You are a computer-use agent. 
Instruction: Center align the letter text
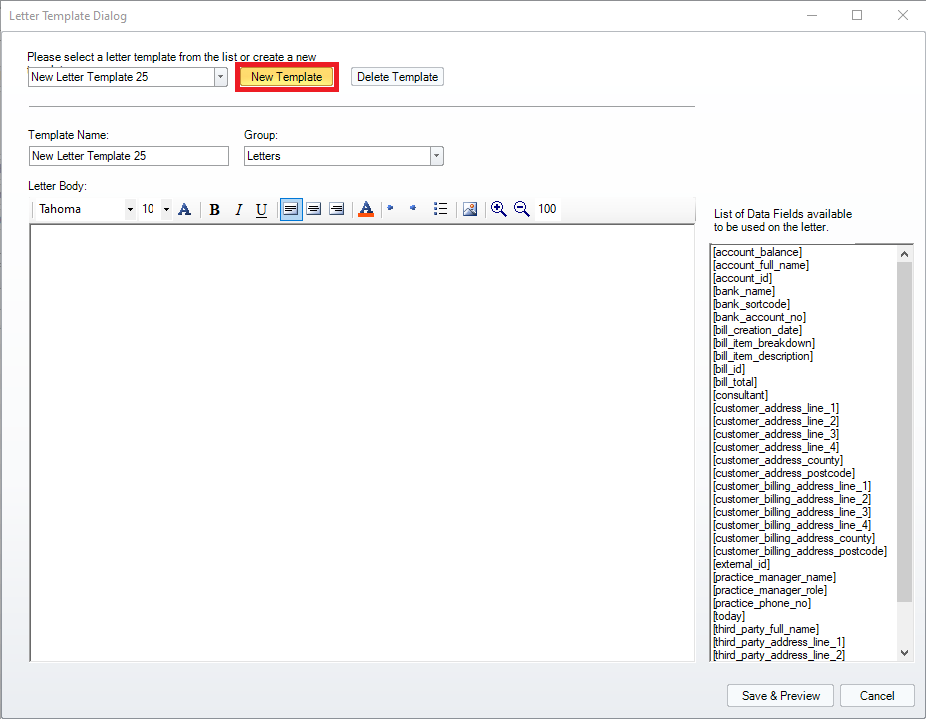314,209
